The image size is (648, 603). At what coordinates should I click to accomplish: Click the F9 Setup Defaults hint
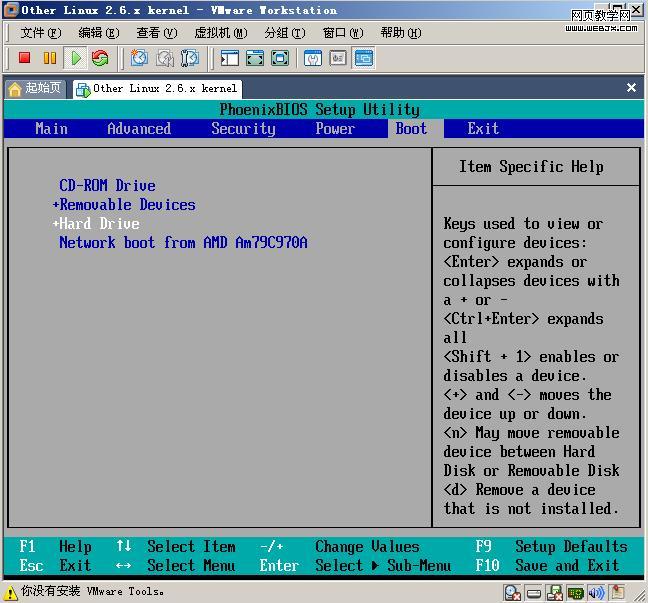click(551, 546)
